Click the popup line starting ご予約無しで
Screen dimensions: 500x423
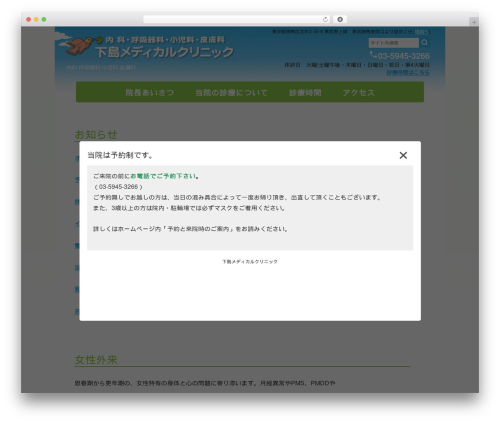[237, 197]
